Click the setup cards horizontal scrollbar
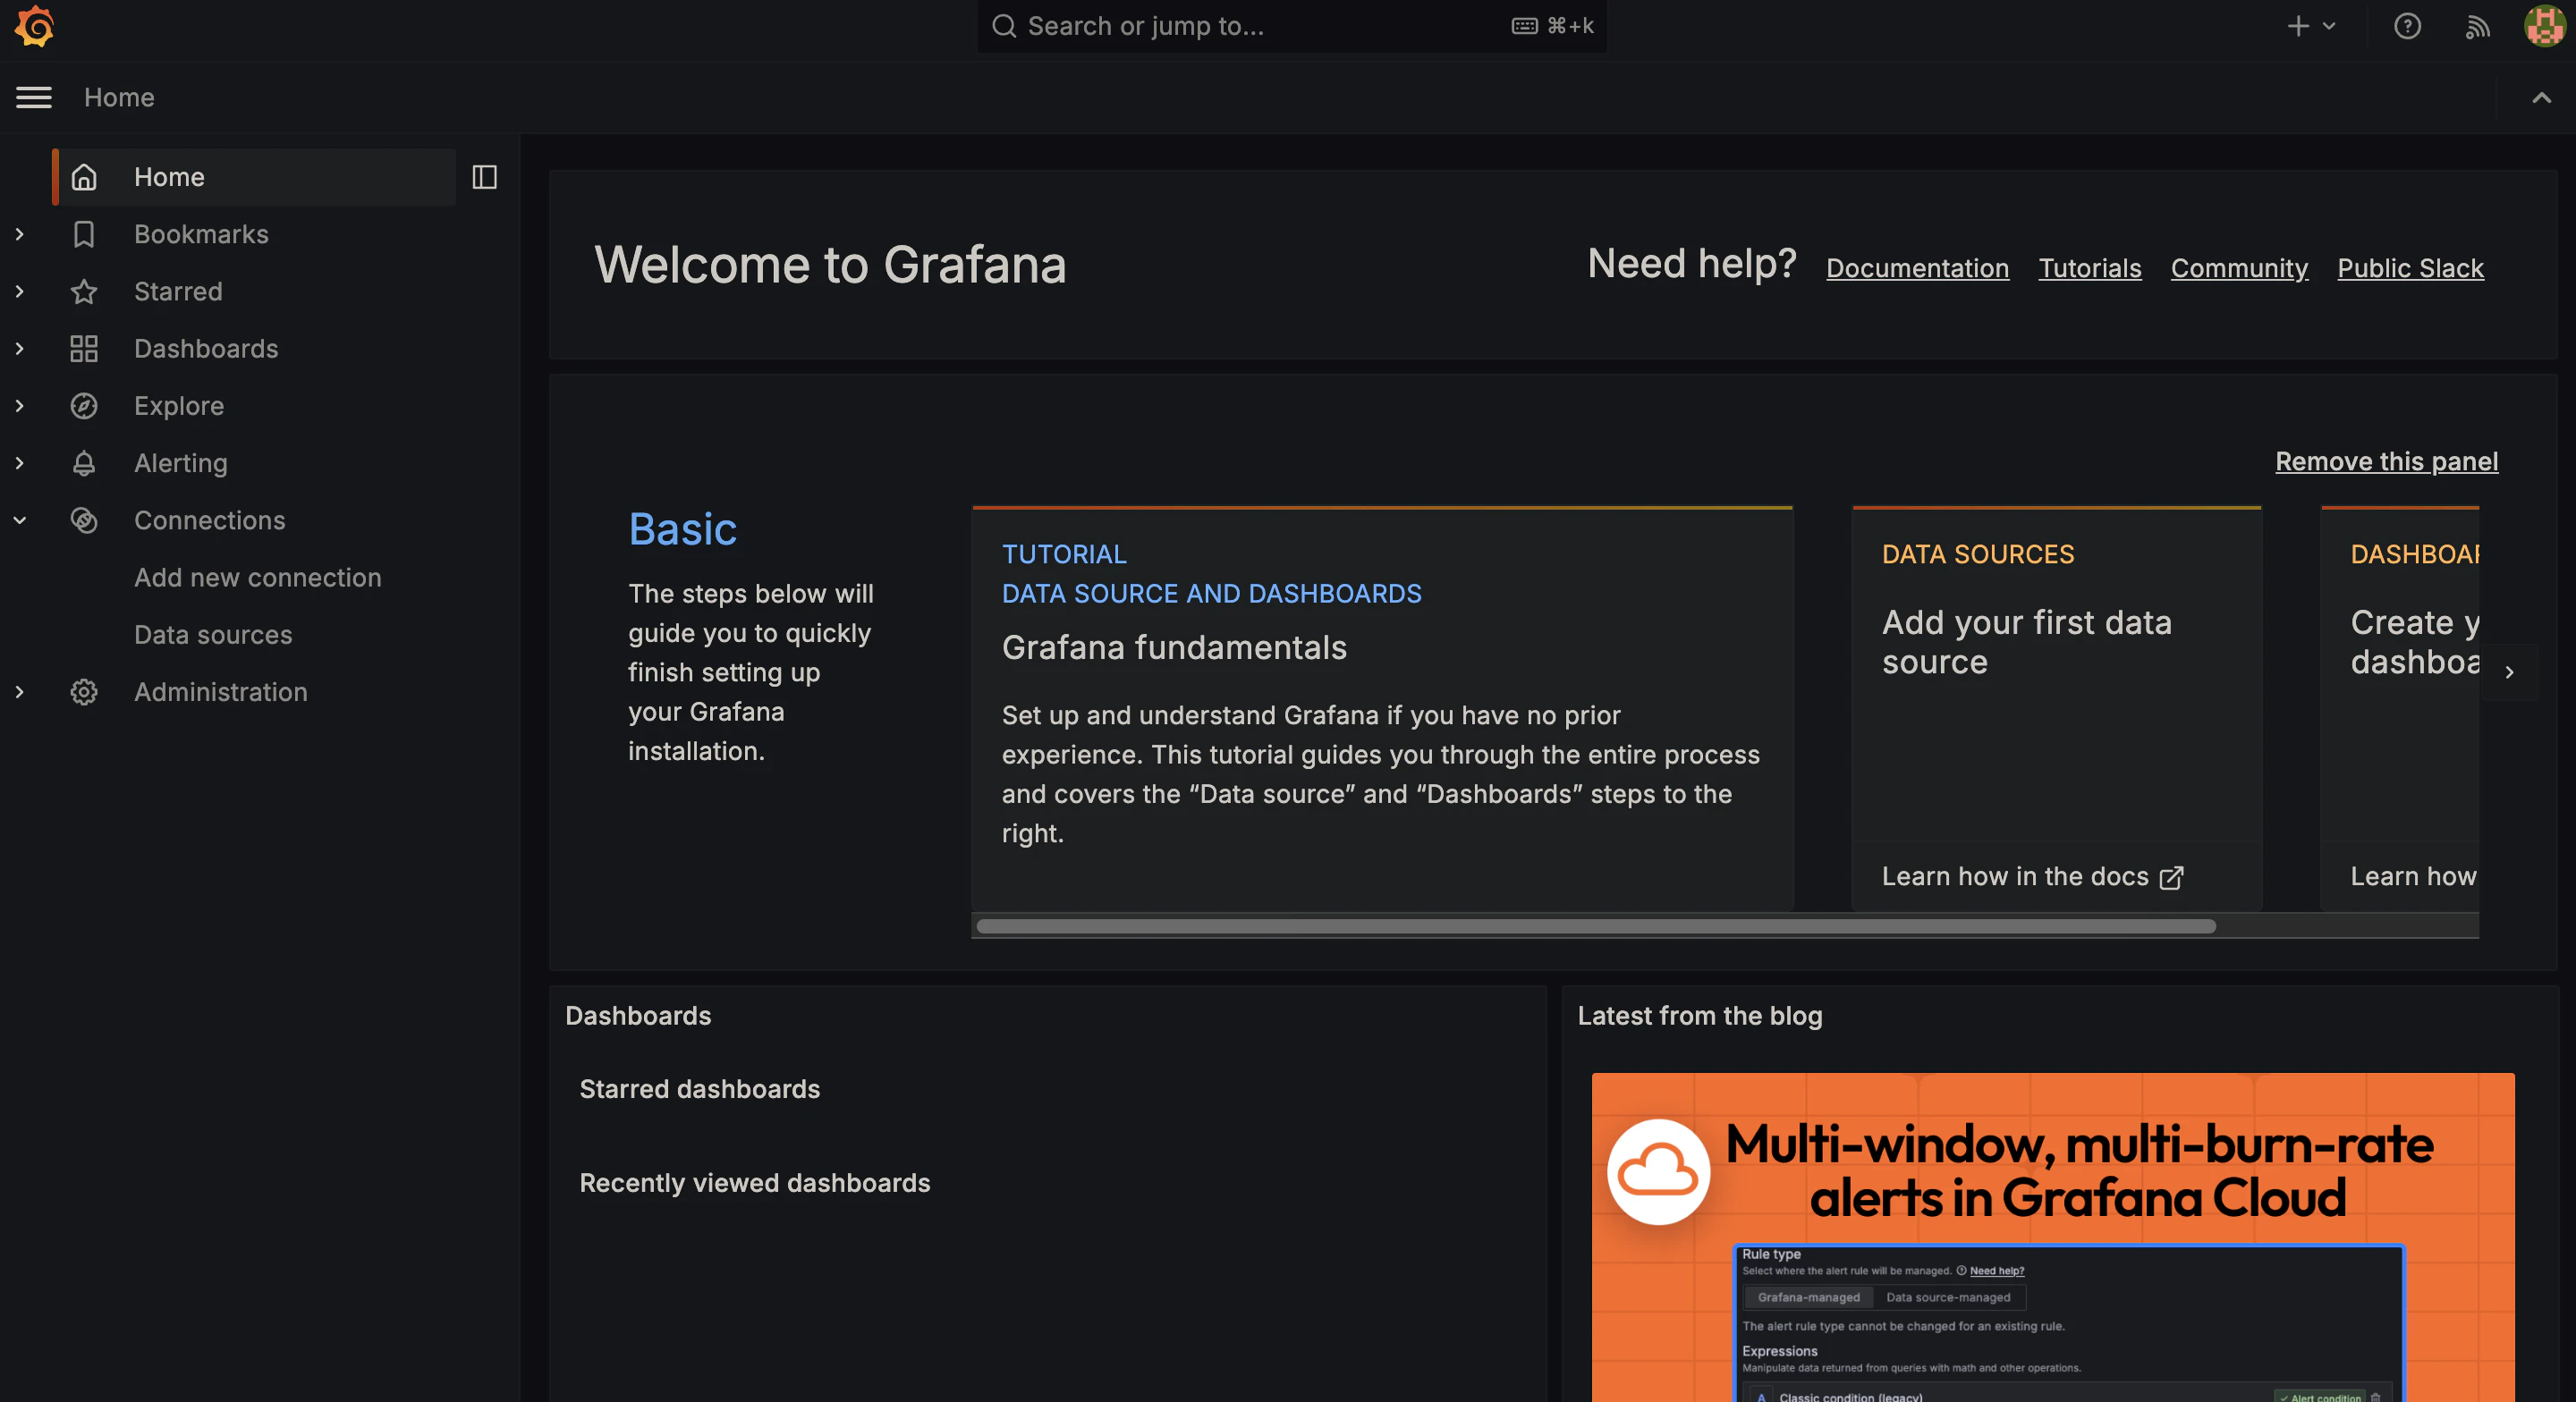Screen dimensions: 2576x1402 pos(1595,926)
